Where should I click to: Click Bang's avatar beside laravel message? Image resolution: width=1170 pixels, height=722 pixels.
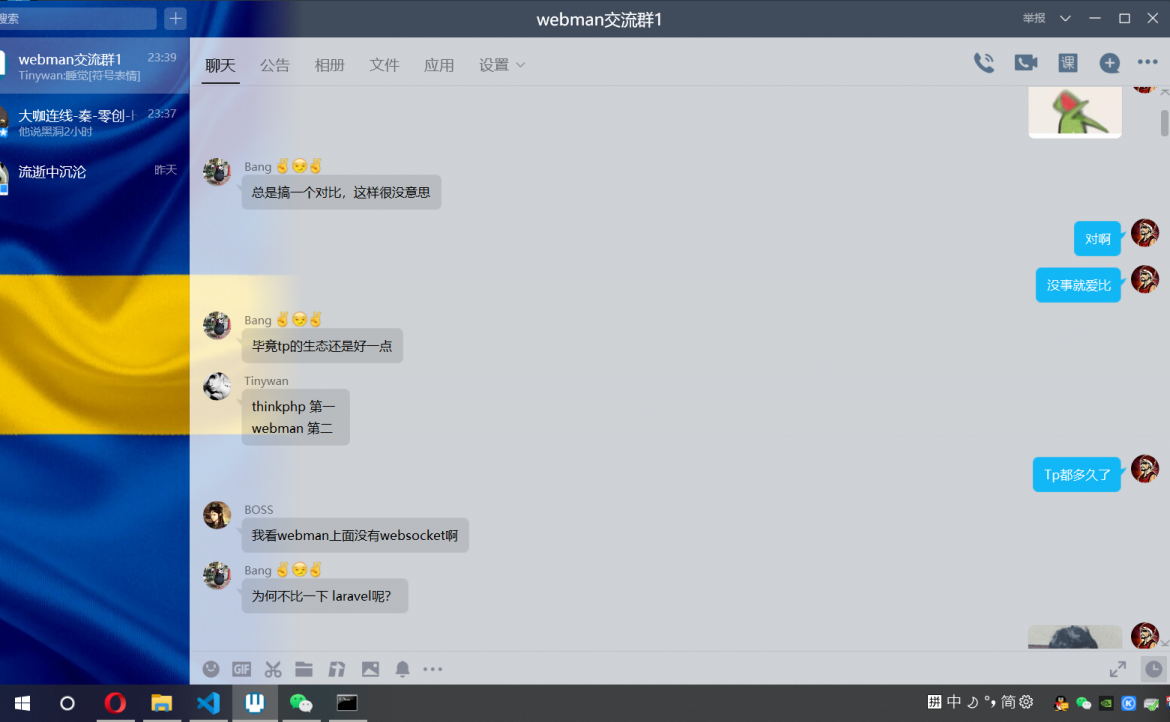[x=217, y=575]
